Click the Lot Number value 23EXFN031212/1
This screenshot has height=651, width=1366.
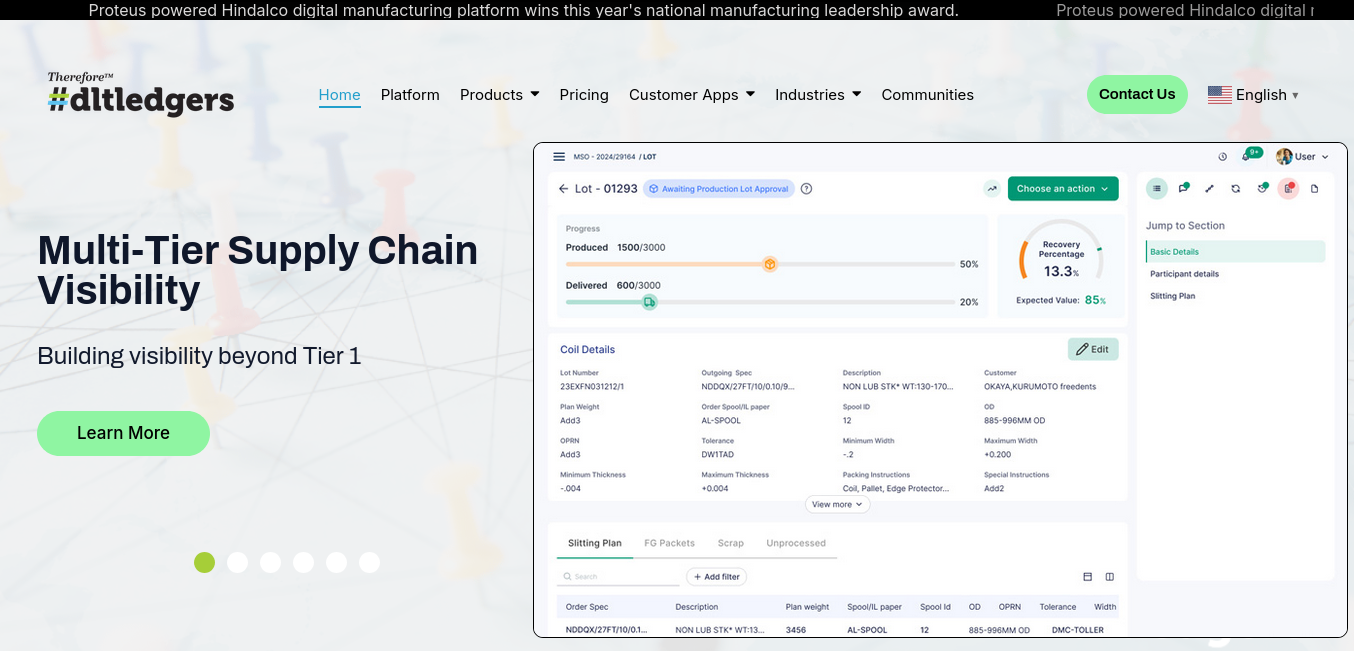click(x=591, y=386)
